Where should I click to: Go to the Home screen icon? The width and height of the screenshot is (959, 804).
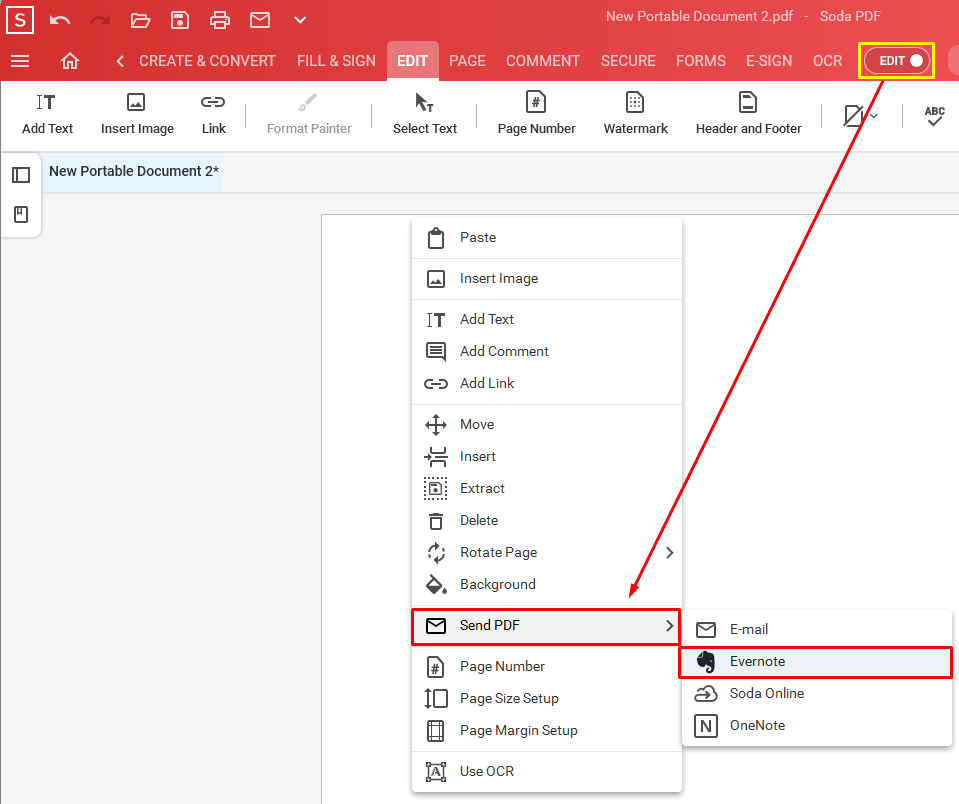[x=70, y=61]
